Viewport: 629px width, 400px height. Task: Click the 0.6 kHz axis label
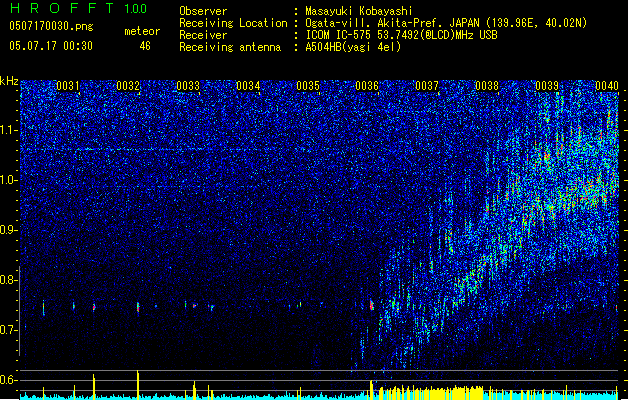click(x=9, y=380)
